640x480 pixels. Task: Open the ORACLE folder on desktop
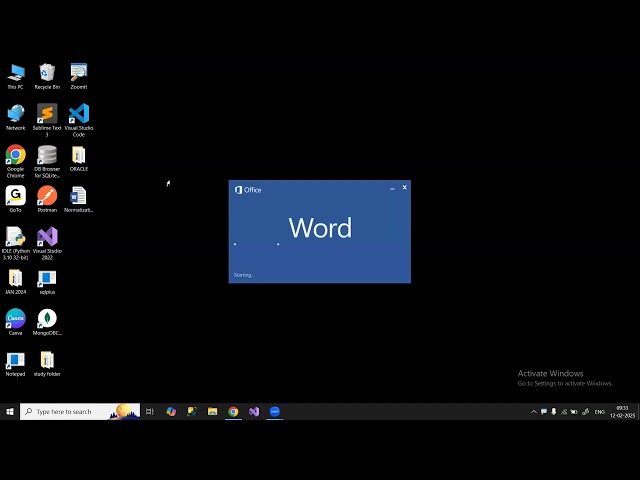(79, 158)
